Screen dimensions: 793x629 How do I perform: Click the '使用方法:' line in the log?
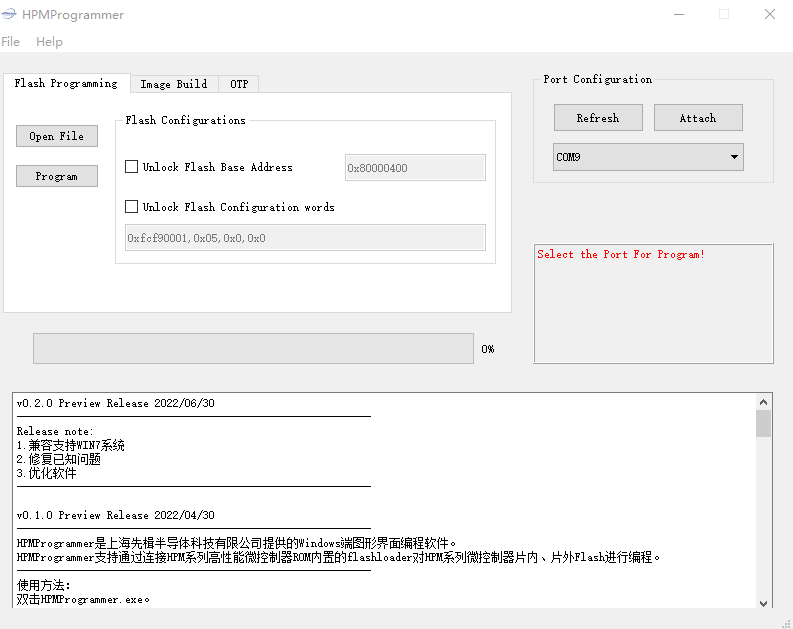[43, 585]
